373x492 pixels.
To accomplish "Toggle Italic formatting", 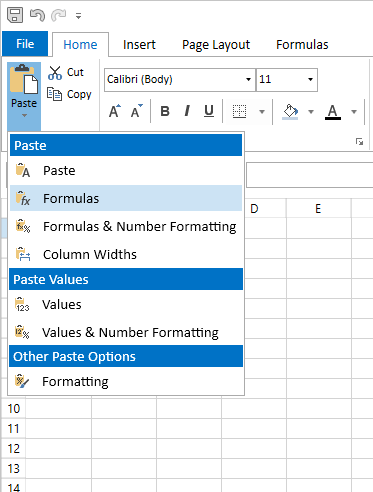I will click(x=187, y=111).
